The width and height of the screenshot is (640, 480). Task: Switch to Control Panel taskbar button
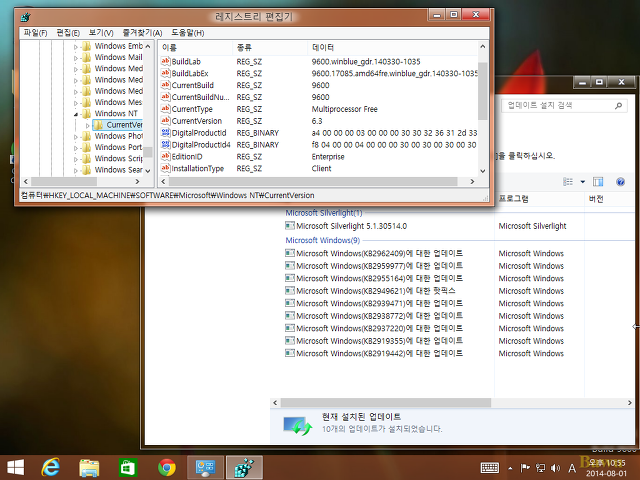205,468
